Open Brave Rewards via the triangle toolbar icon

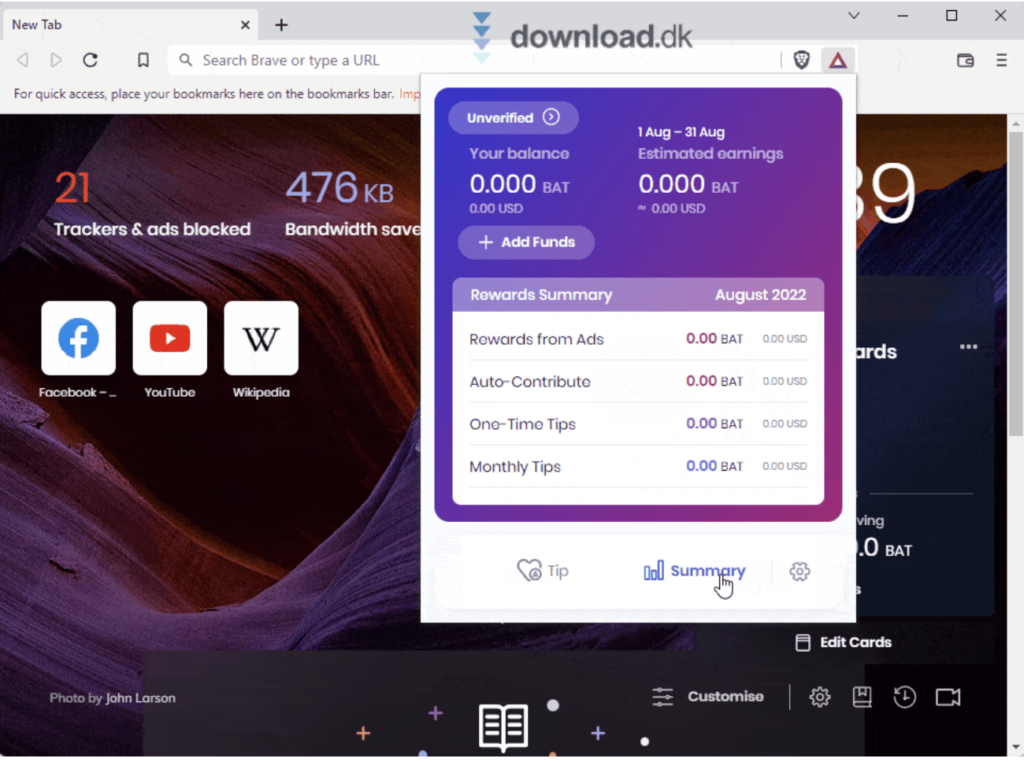(838, 59)
